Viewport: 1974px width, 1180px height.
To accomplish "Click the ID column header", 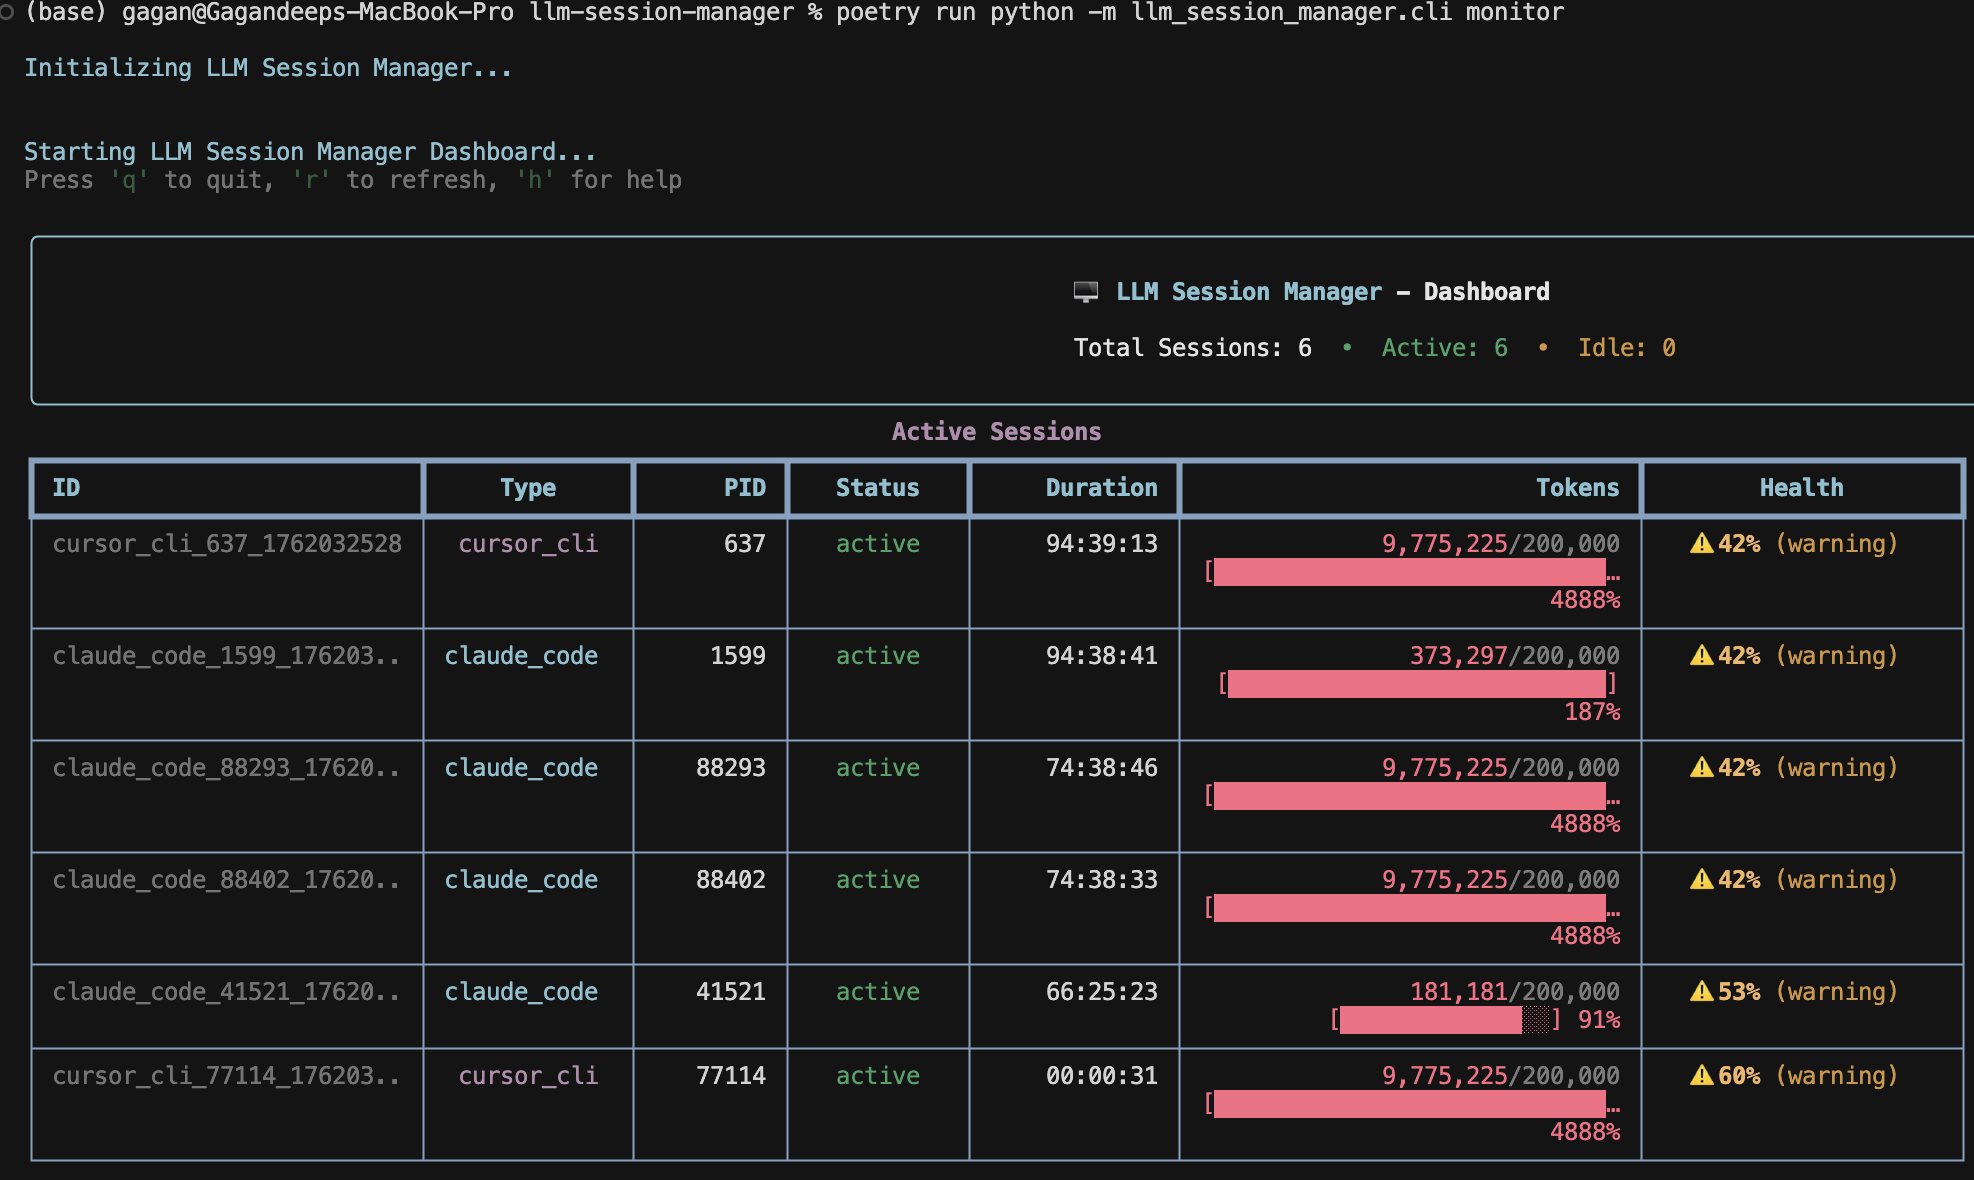I will click(x=66, y=488).
